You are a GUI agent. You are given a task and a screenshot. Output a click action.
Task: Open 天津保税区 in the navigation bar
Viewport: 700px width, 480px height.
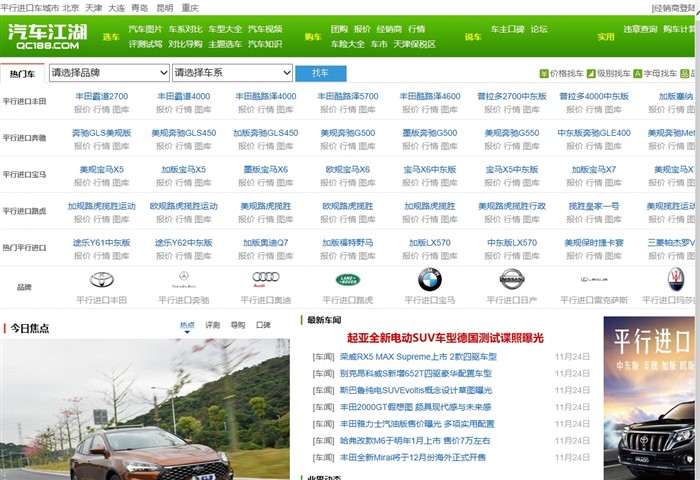[415, 44]
